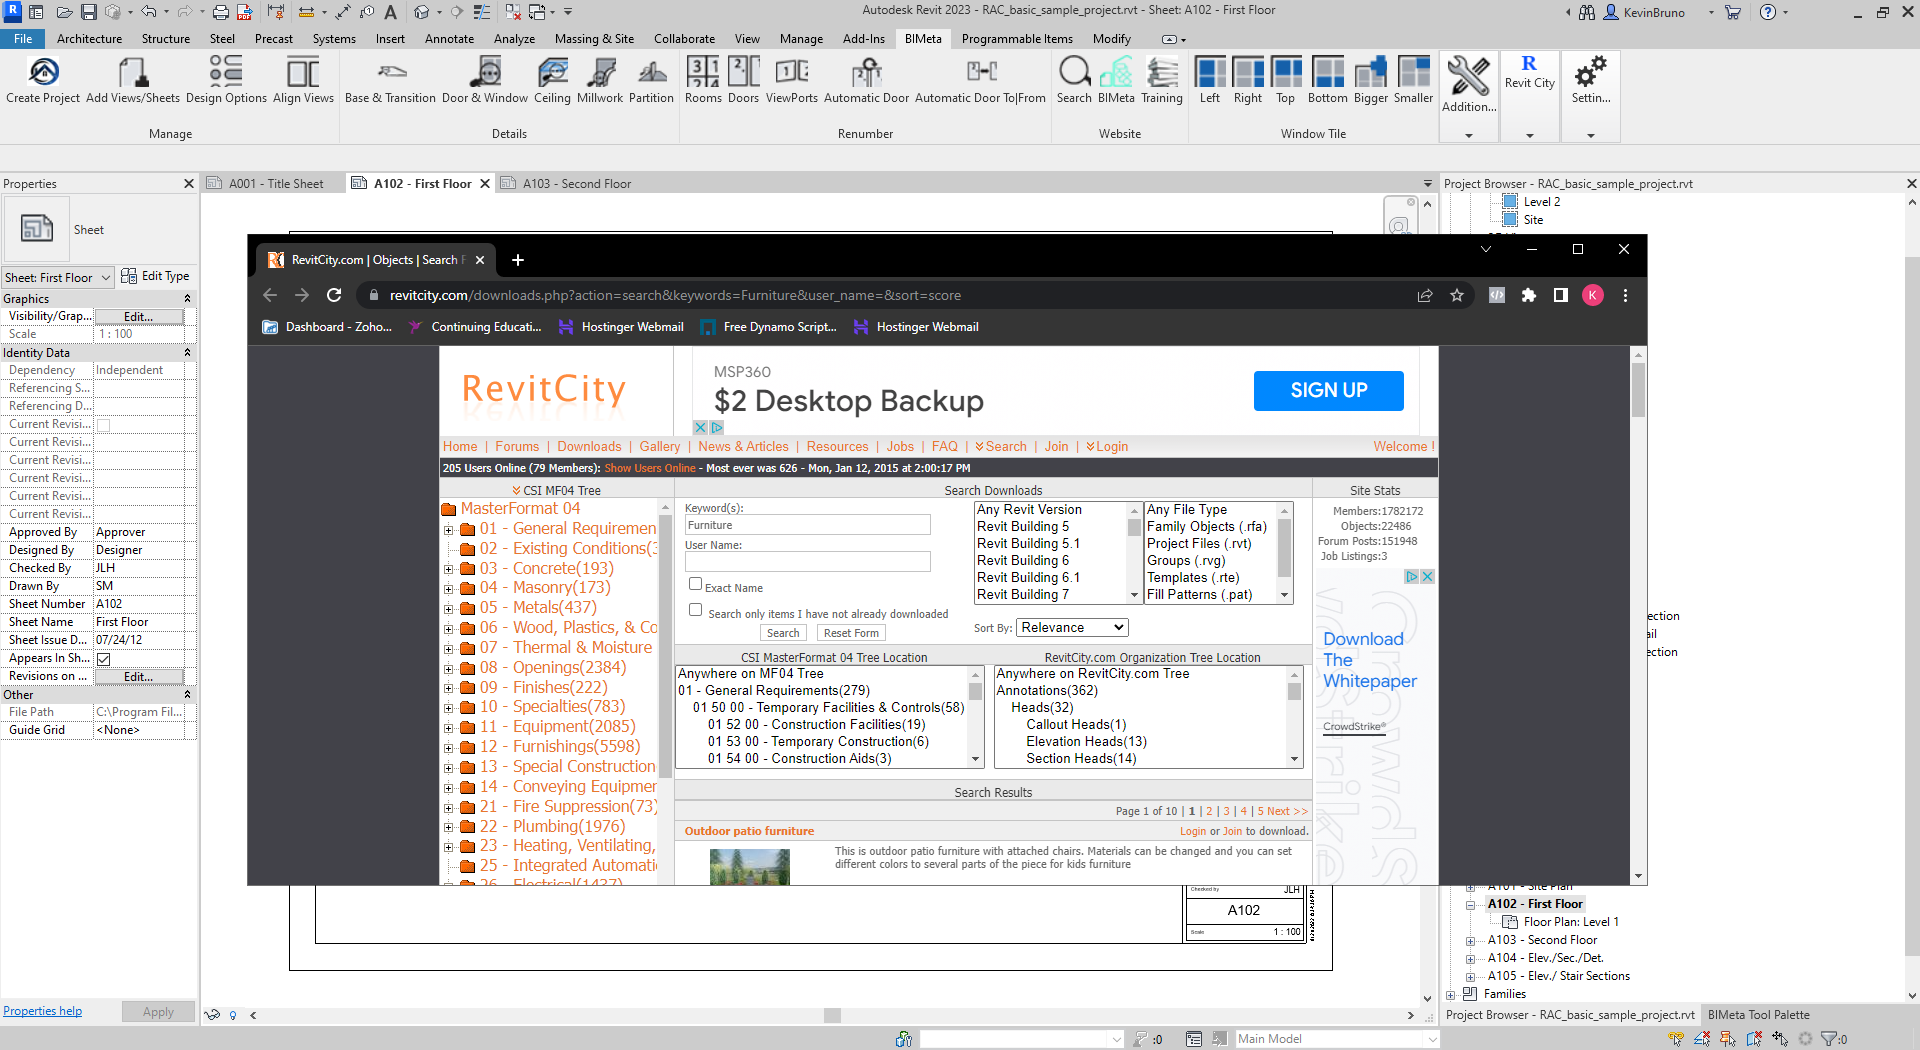Expand the A103 - Second Floor sheet node
1920x1050 pixels.
1471,941
